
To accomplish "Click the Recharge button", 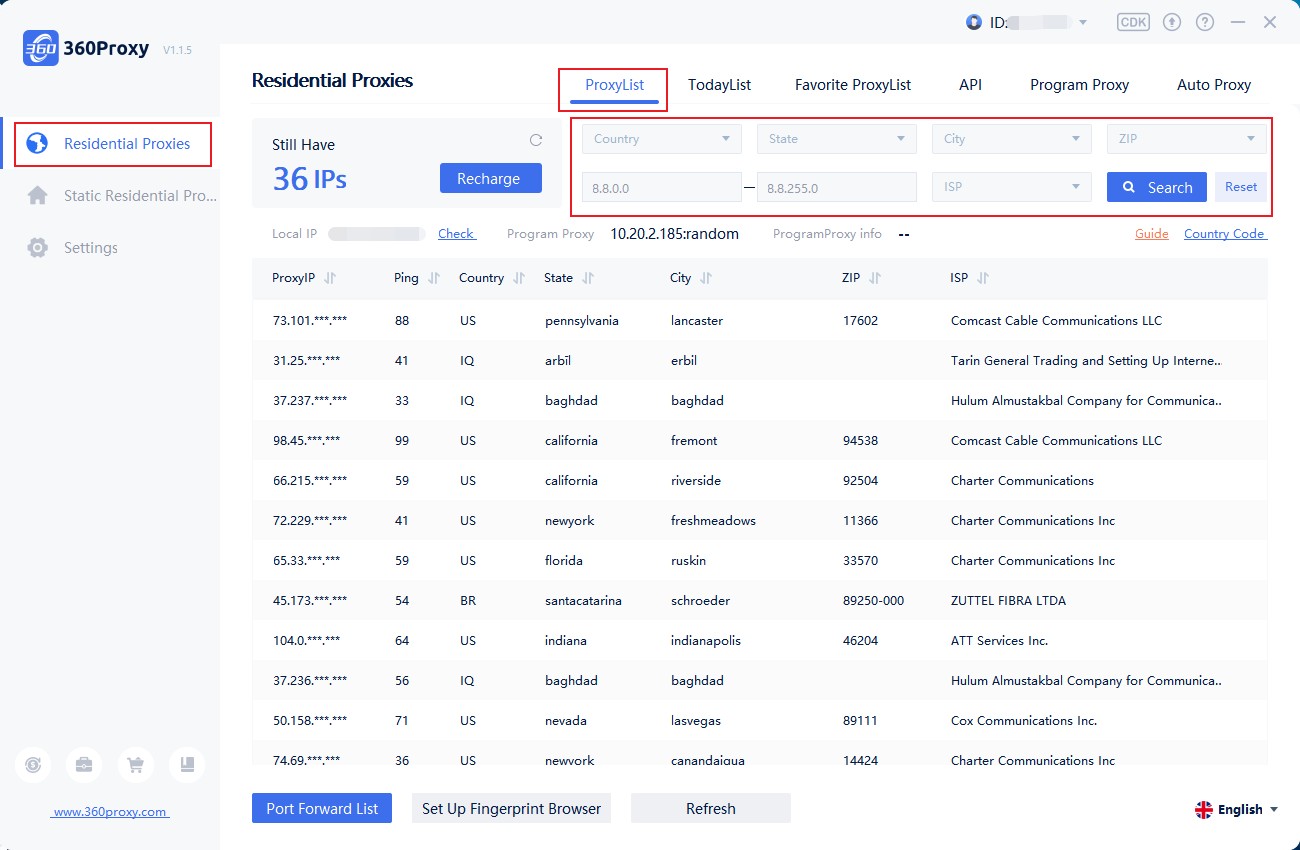I will 491,178.
